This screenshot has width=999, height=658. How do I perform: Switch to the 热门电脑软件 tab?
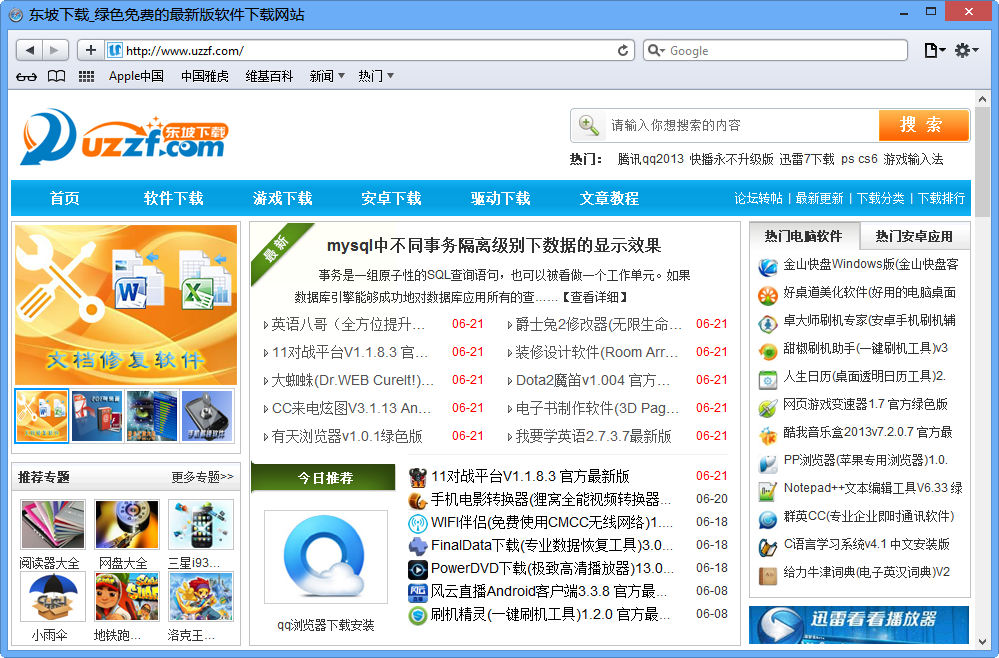tap(804, 236)
